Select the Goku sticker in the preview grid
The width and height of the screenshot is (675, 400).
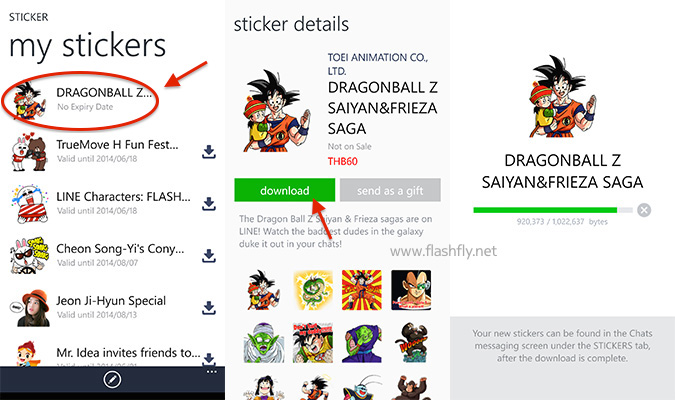258,290
